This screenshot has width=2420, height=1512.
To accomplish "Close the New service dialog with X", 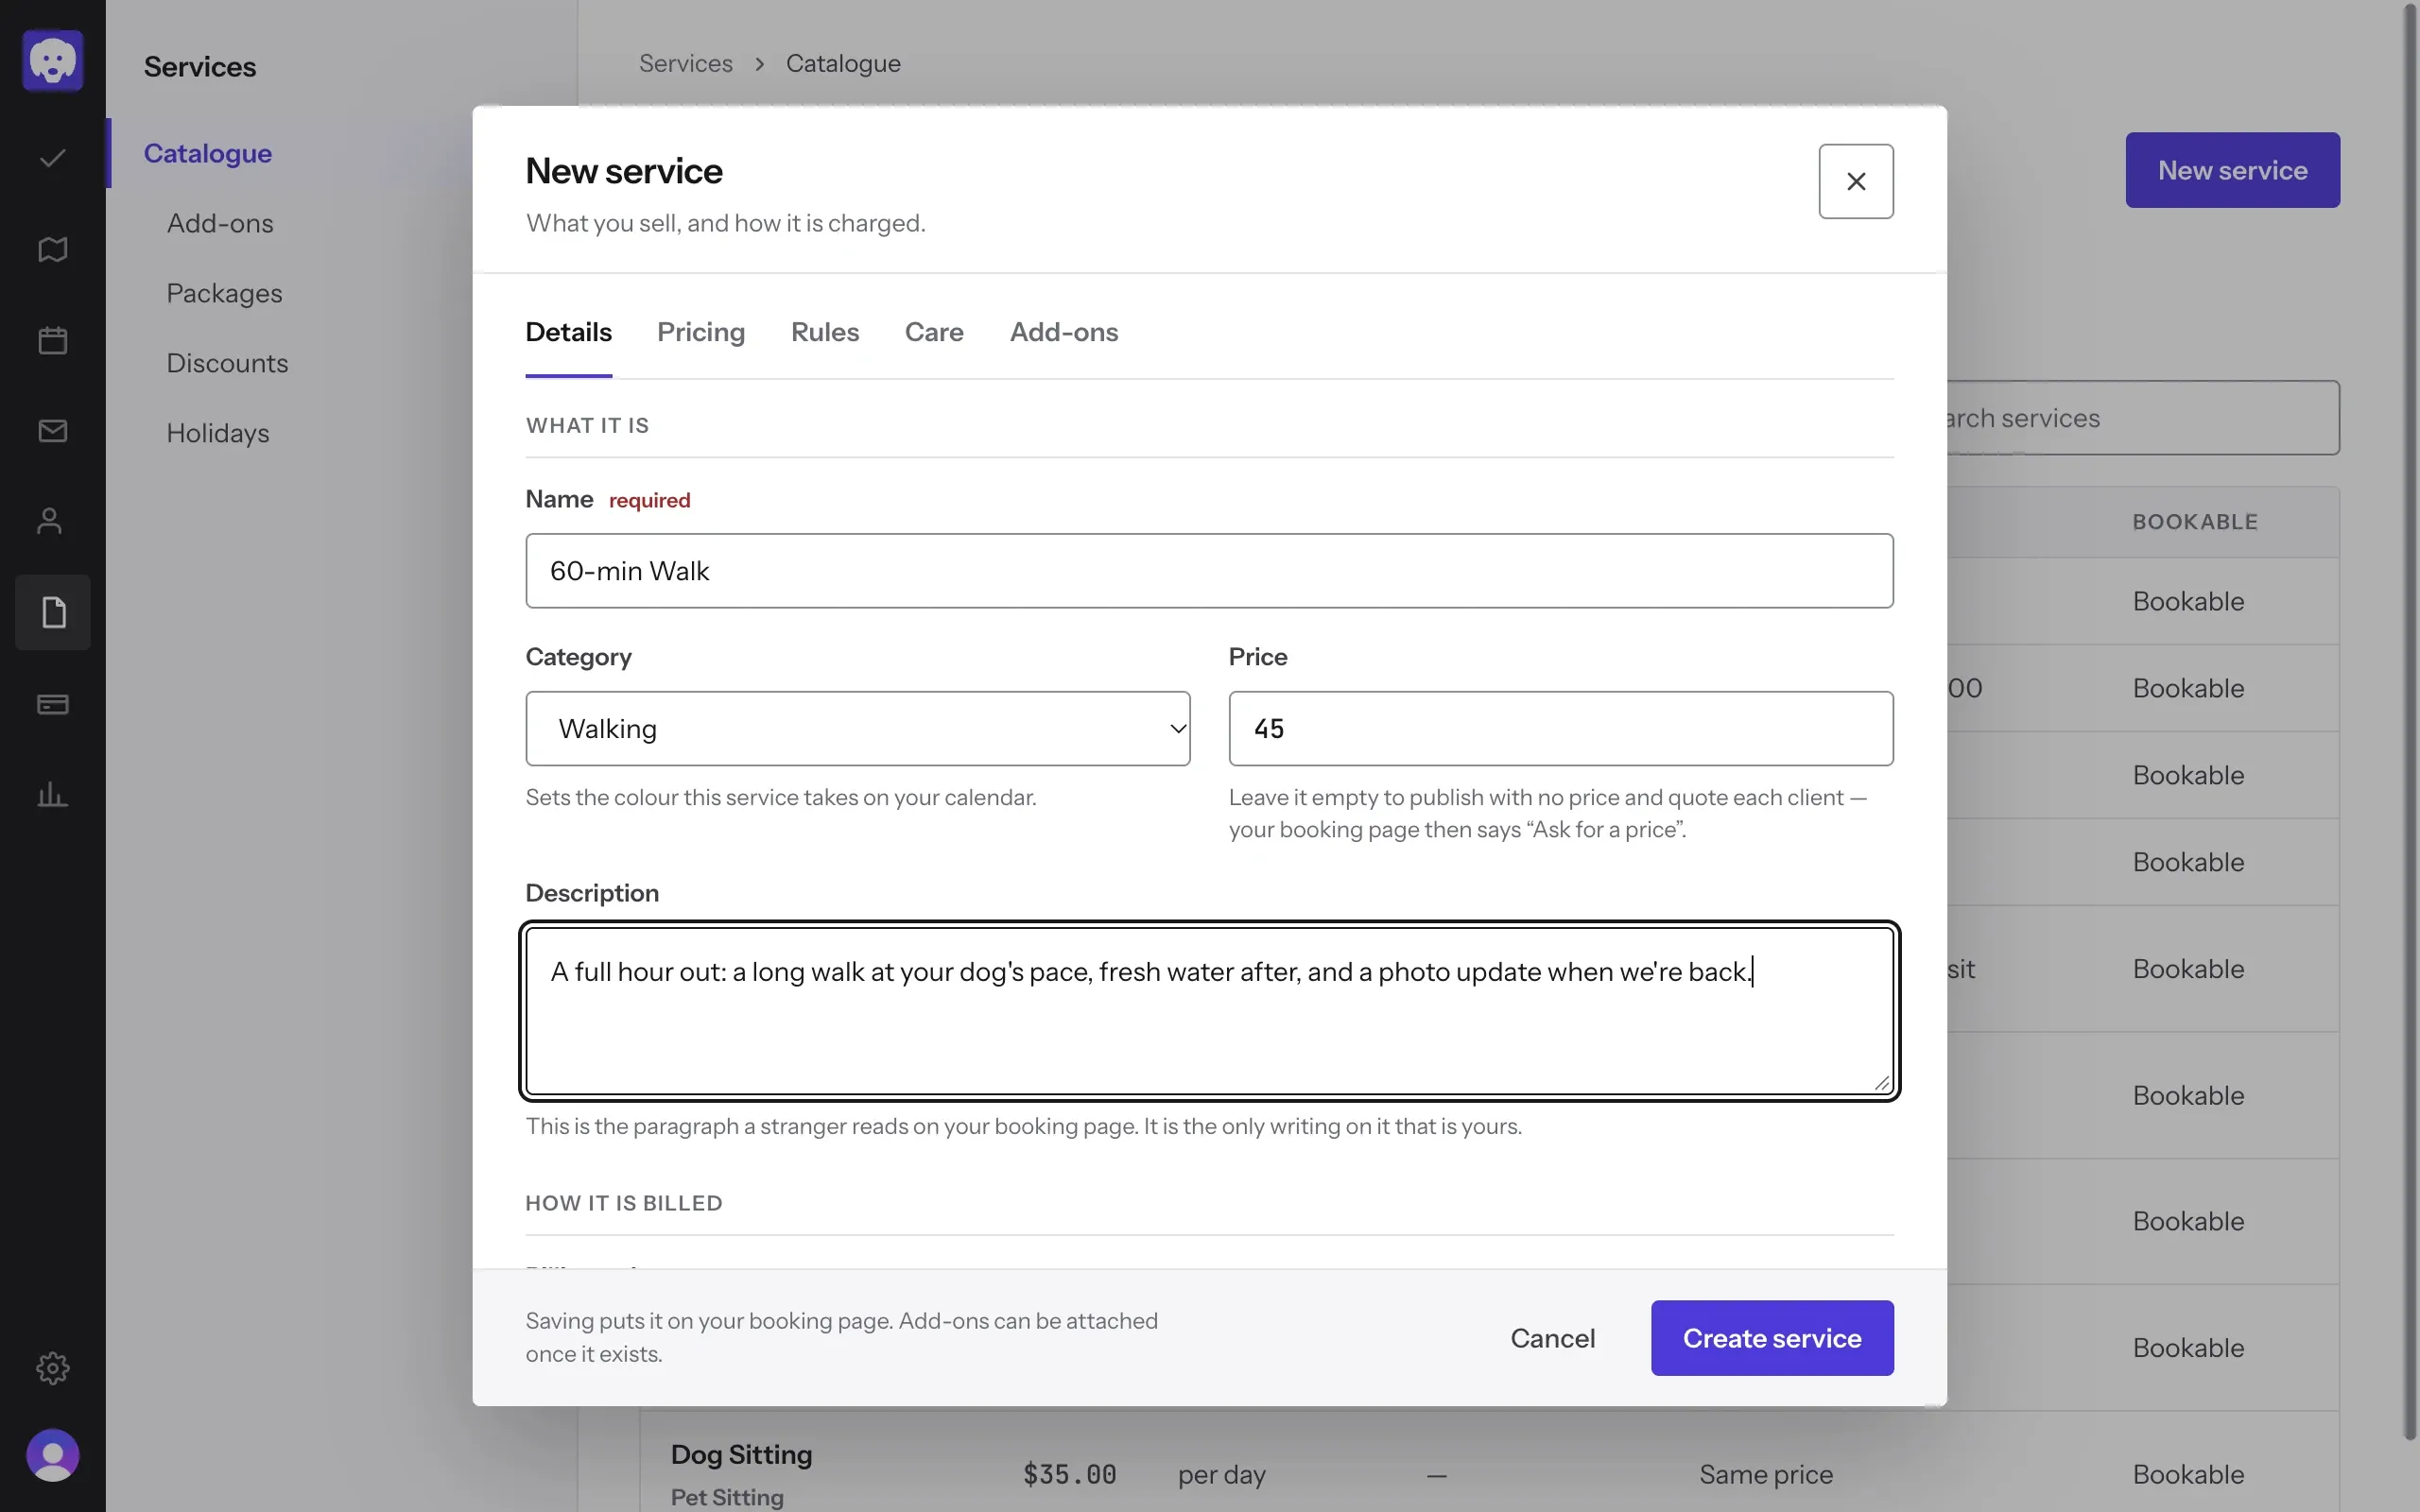I will [x=1856, y=181].
